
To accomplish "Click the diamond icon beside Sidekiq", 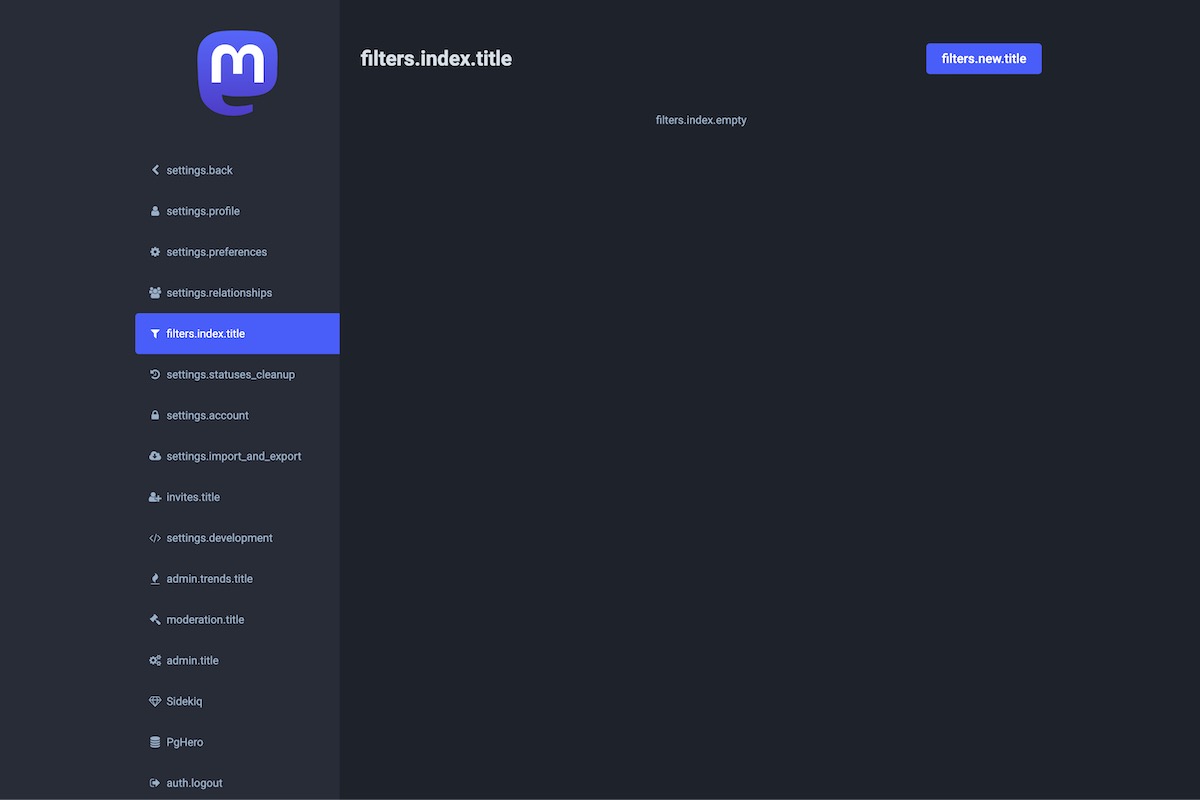I will 155,702.
